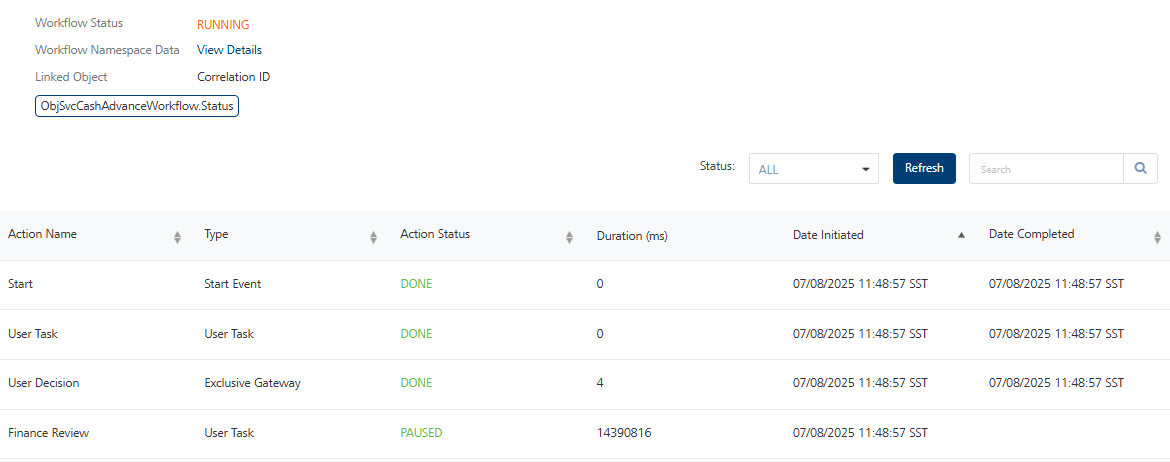Click the Duration (ms) column header
1170x462 pixels.
(632, 236)
